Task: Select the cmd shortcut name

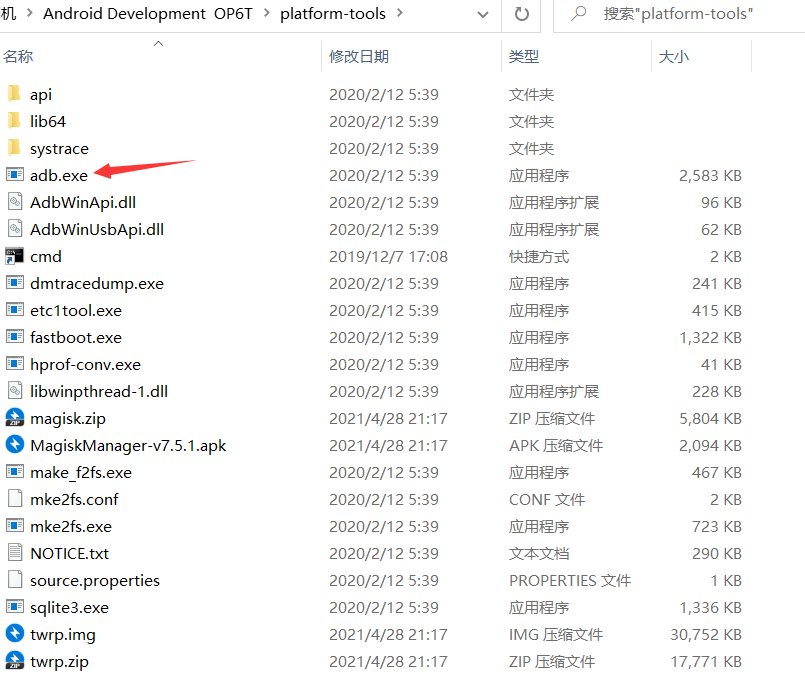Action: coord(46,256)
